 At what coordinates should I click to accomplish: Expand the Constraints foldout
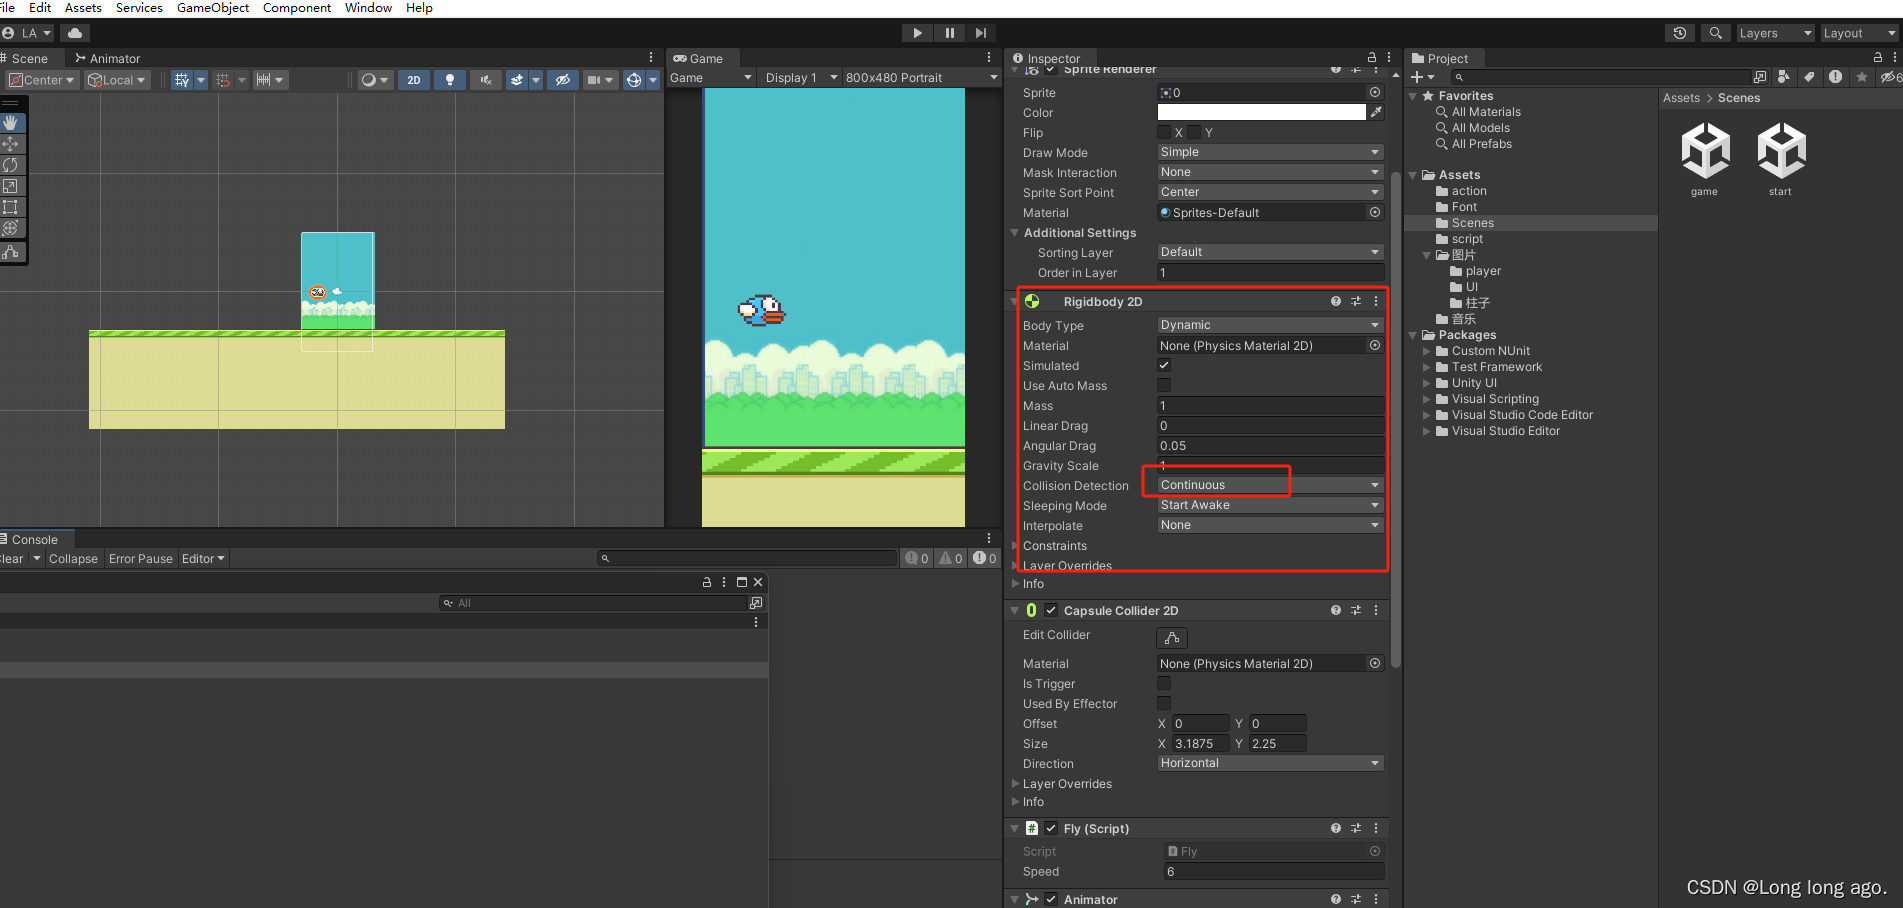click(1017, 546)
